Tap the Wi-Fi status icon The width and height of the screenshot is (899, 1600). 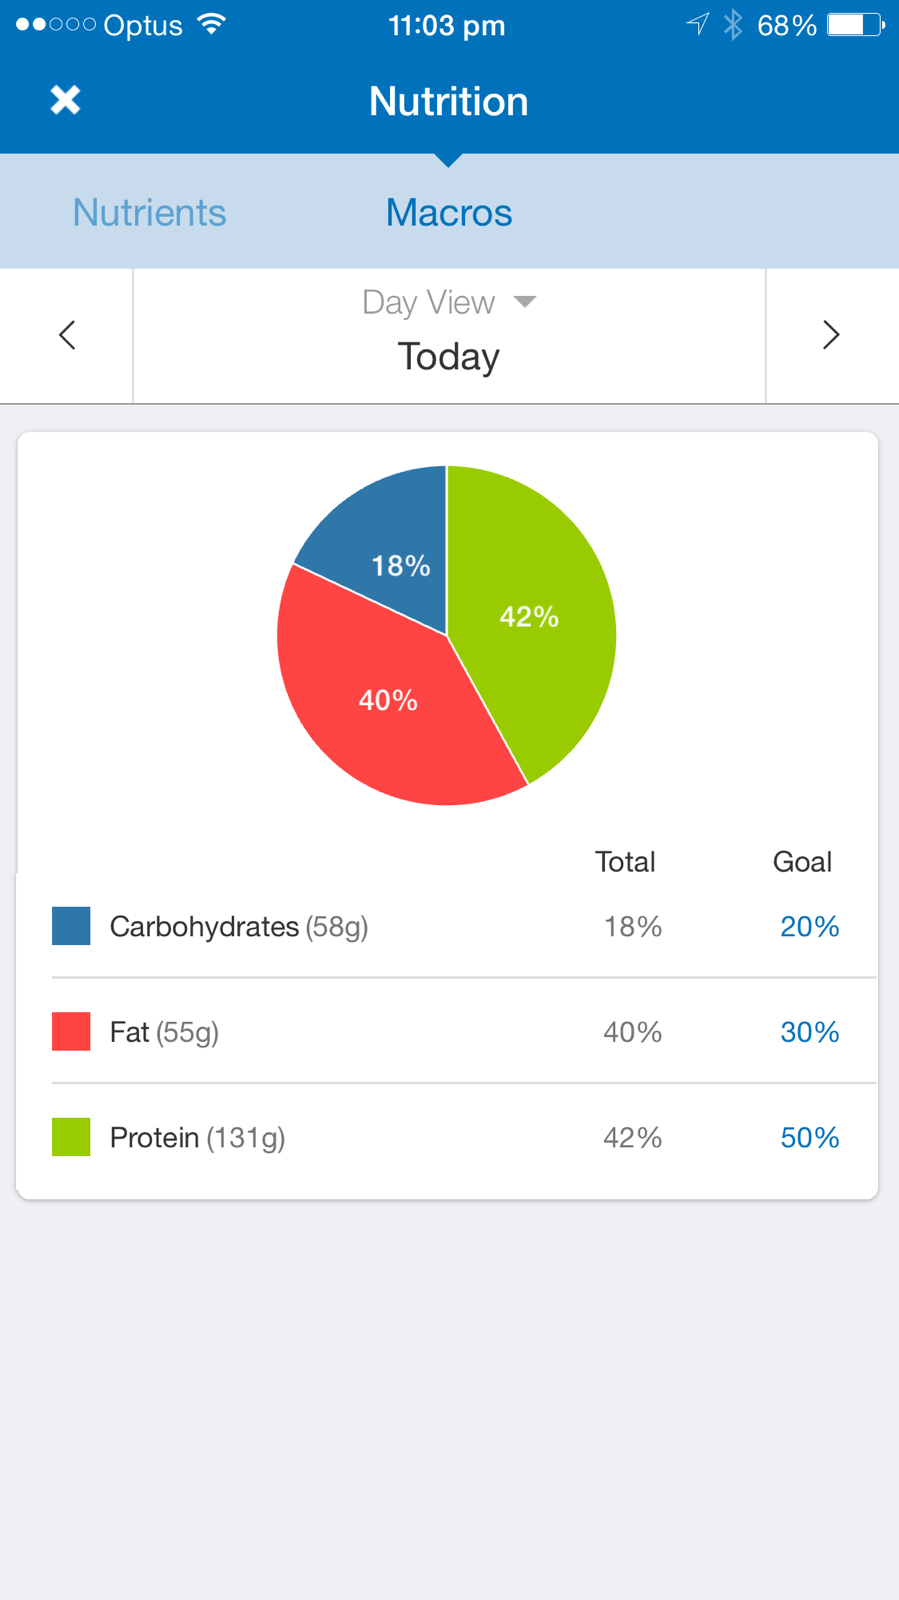212,25
